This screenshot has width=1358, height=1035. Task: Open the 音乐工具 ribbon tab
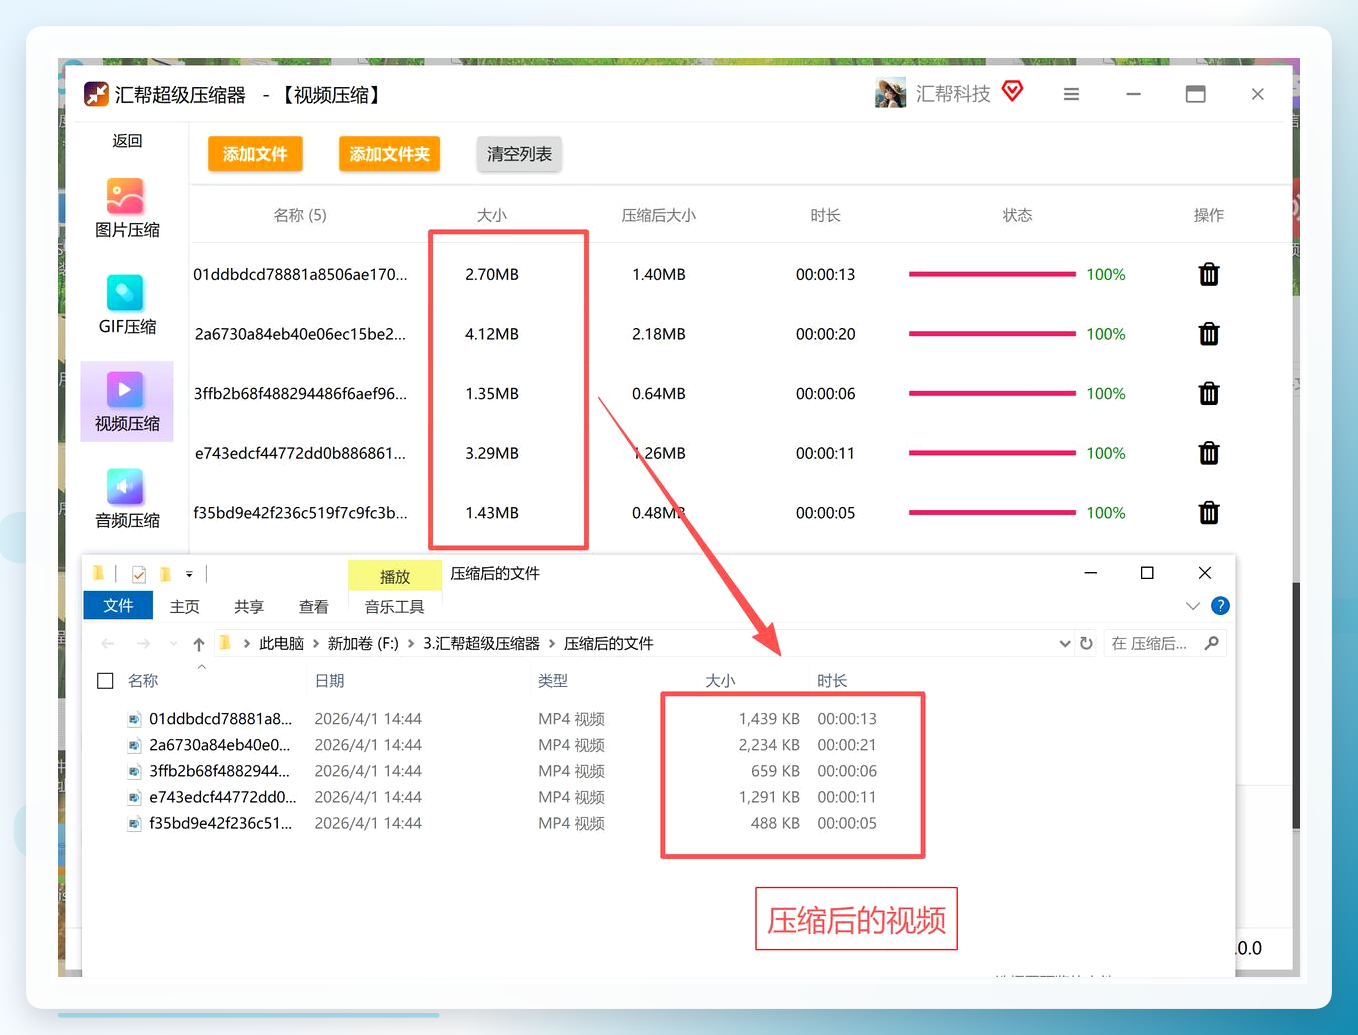(x=394, y=607)
